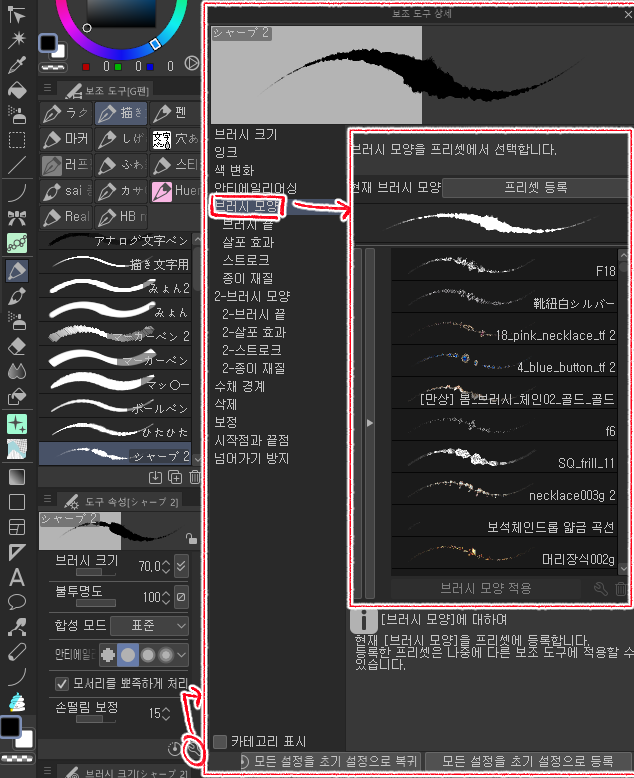Duplicate the selected sub tool
Viewport: 634px width, 778px height.
(175, 477)
